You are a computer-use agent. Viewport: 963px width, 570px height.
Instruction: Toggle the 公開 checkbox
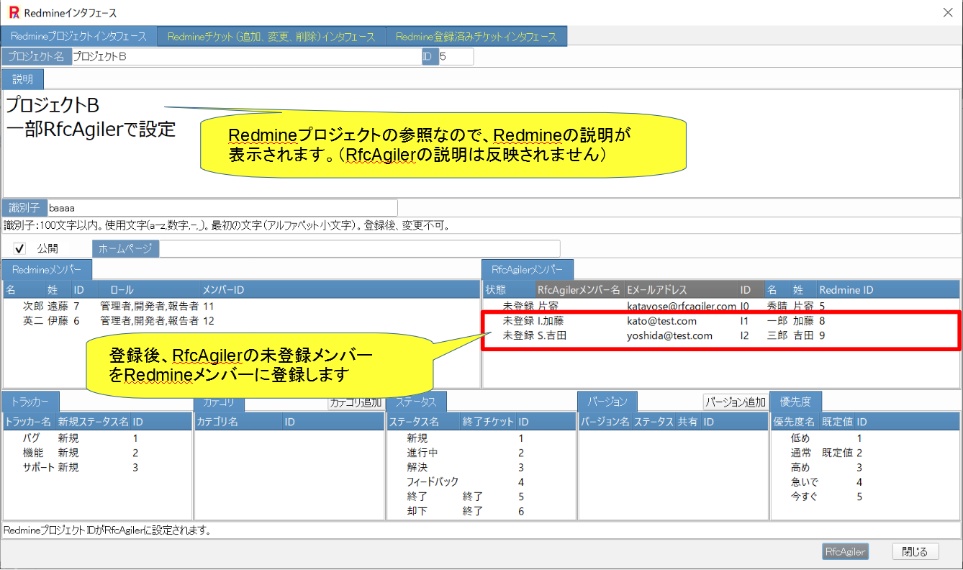click(x=20, y=248)
